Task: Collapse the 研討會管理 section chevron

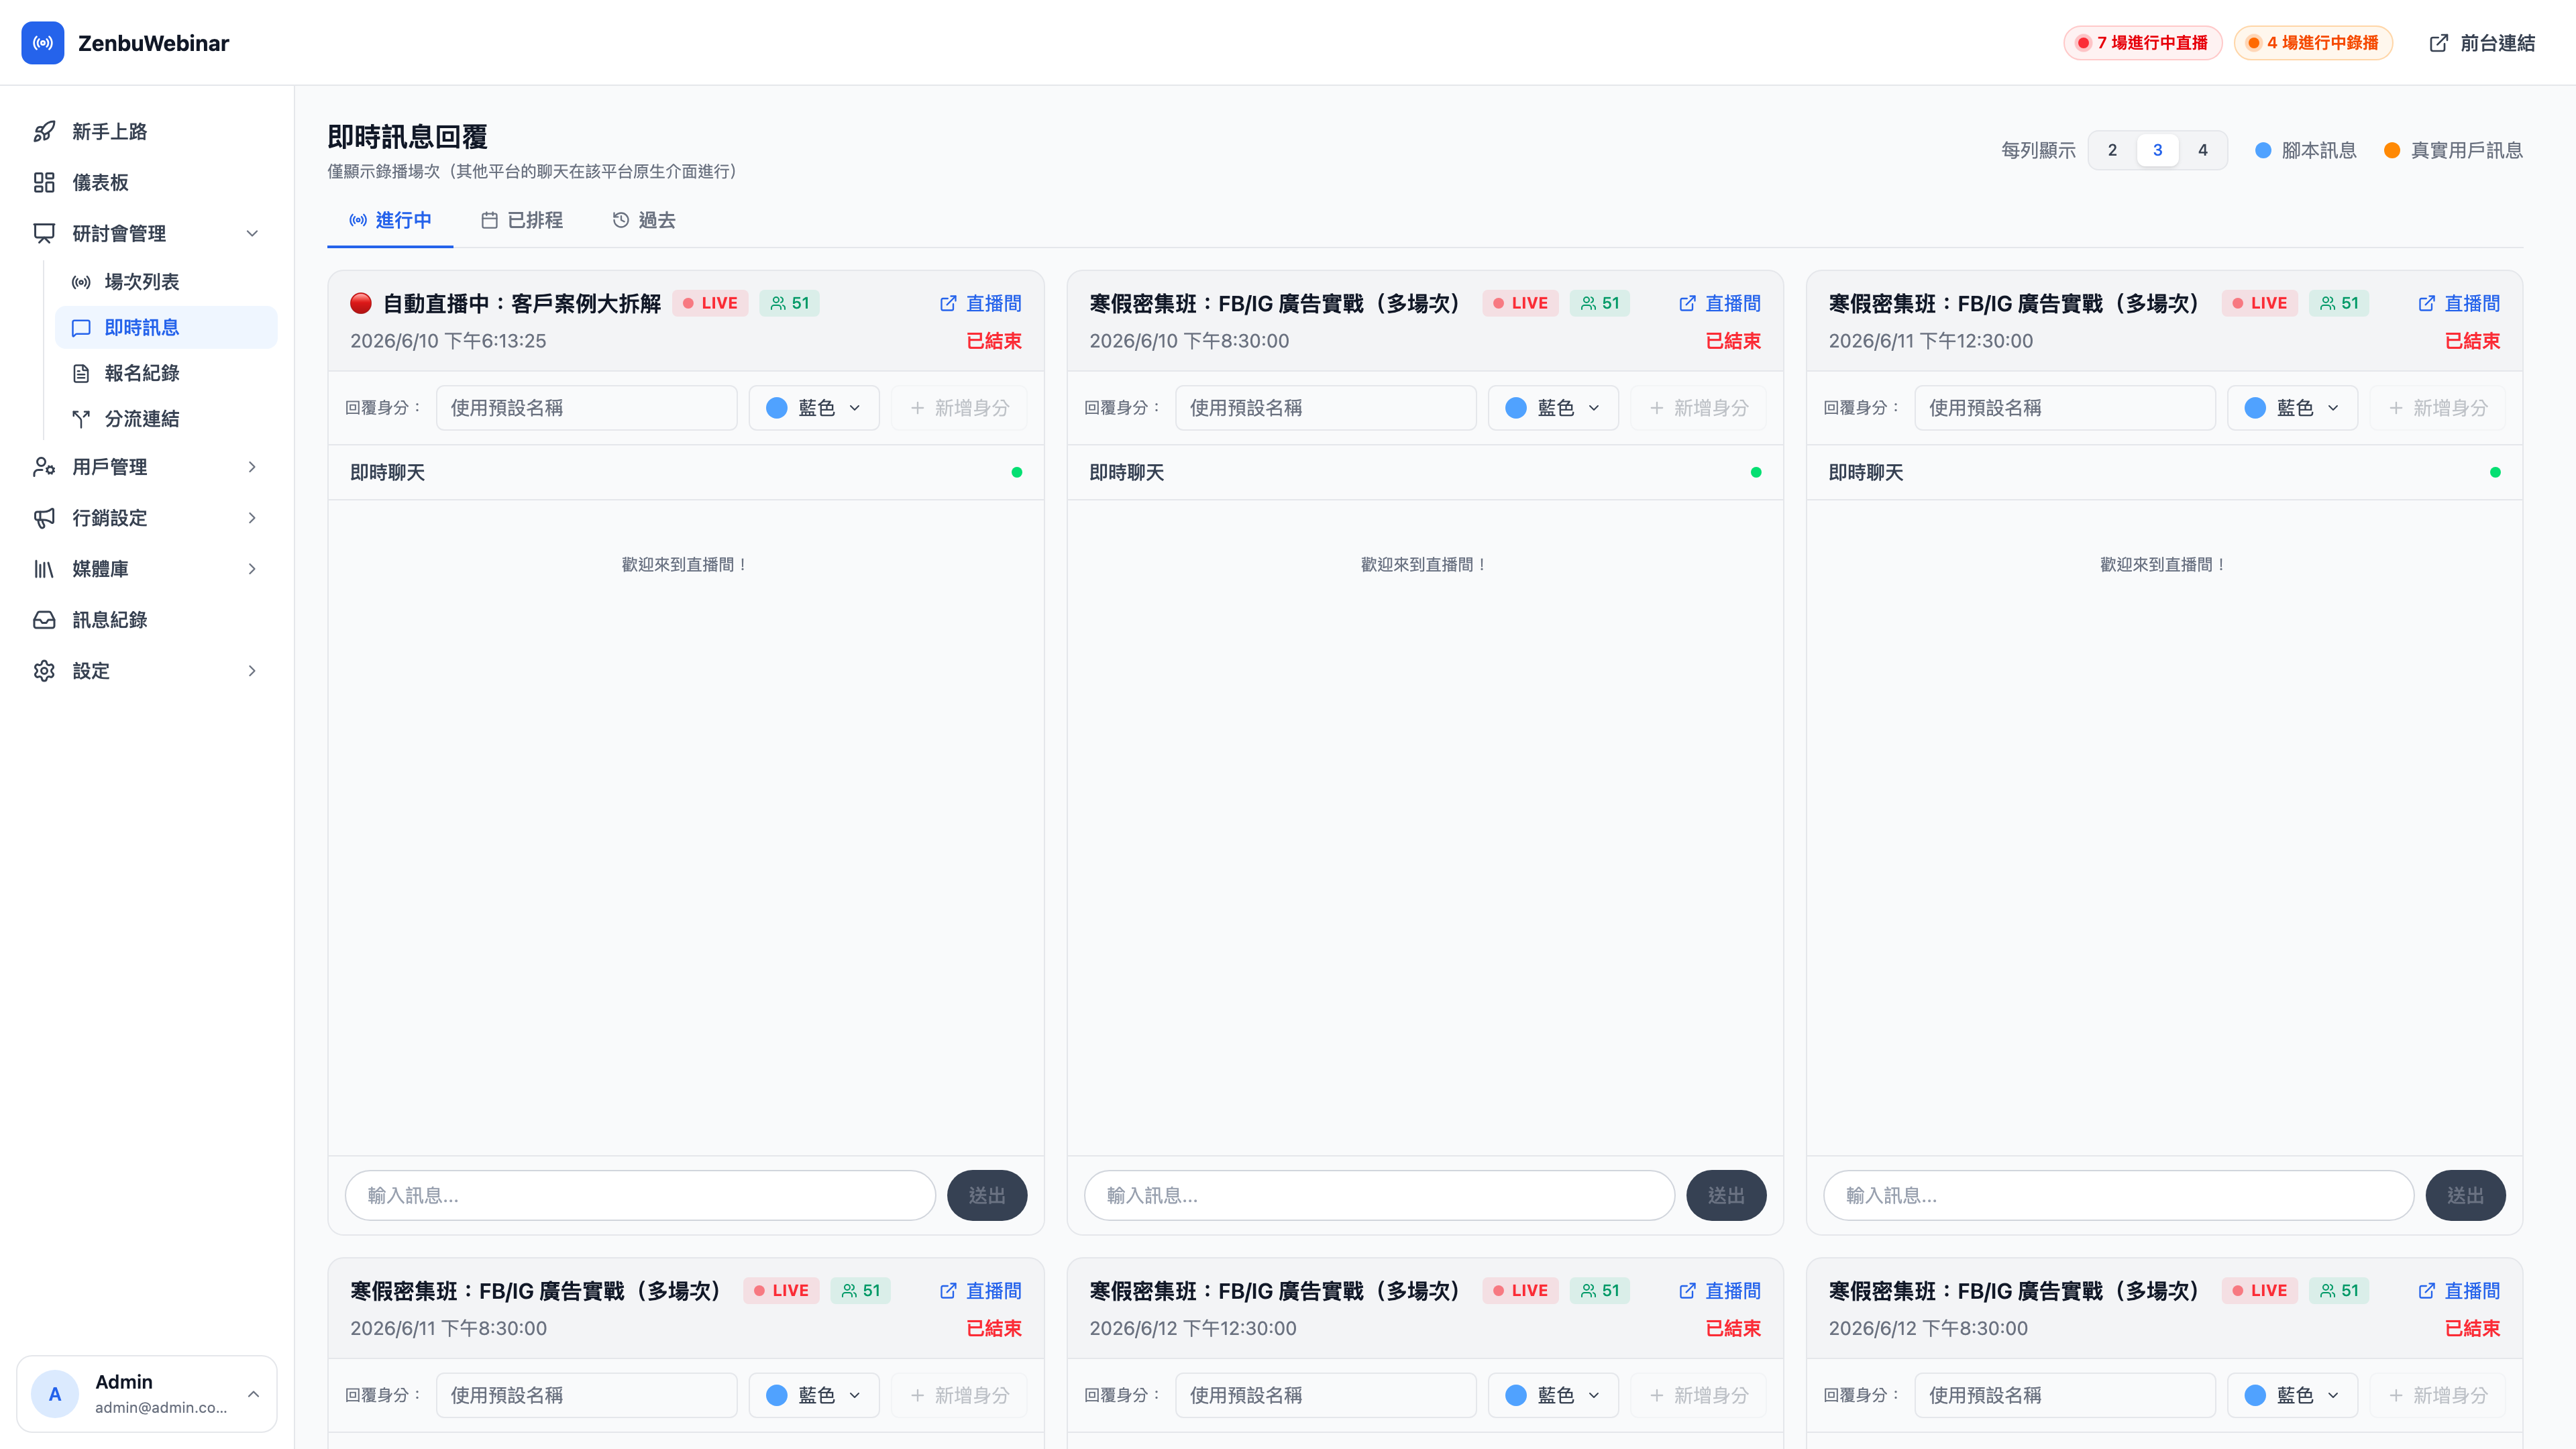Action: [252, 234]
